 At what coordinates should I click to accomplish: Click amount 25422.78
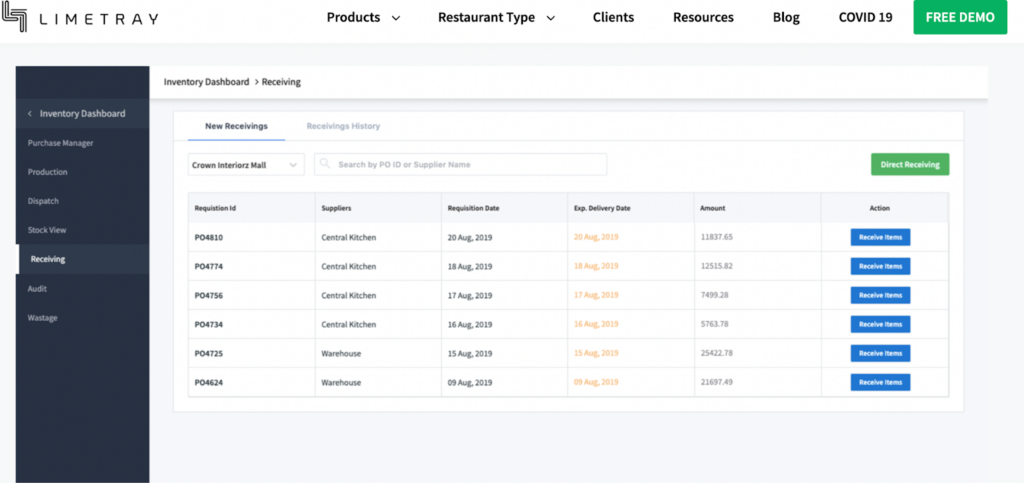716,353
